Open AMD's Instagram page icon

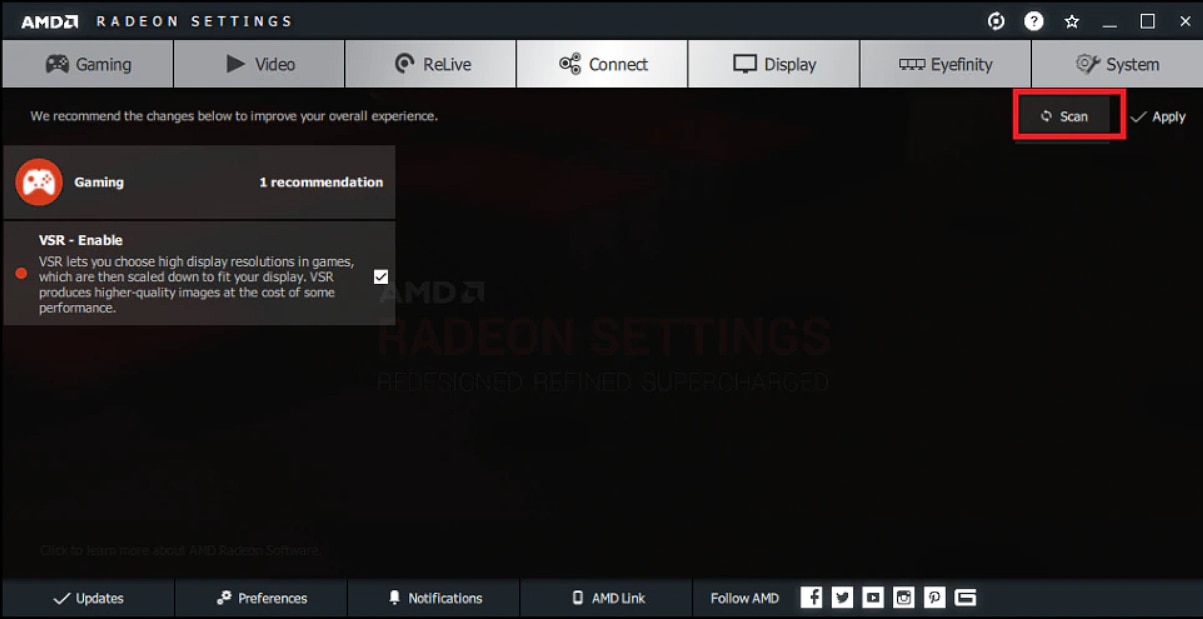904,597
